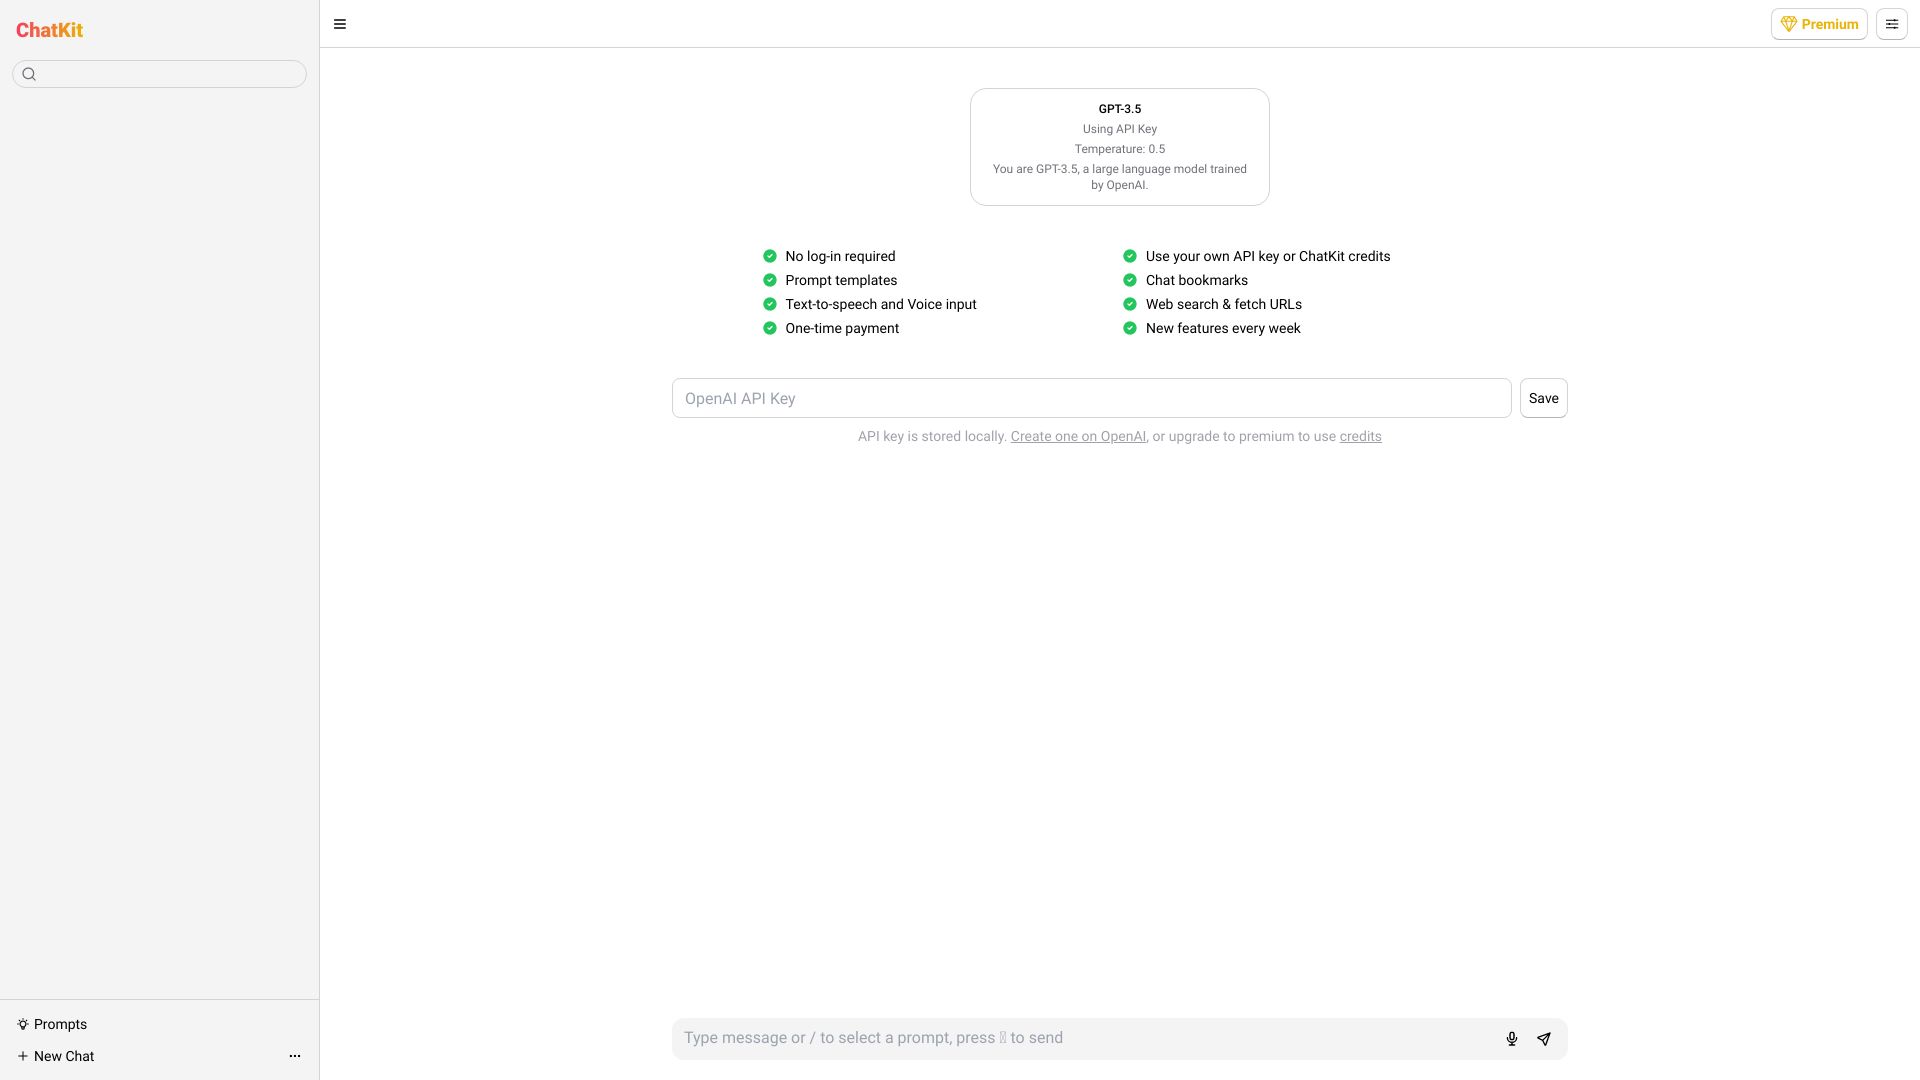Viewport: 1920px width, 1080px height.
Task: Click the search magnifier in the sidebar
Action: [x=29, y=73]
